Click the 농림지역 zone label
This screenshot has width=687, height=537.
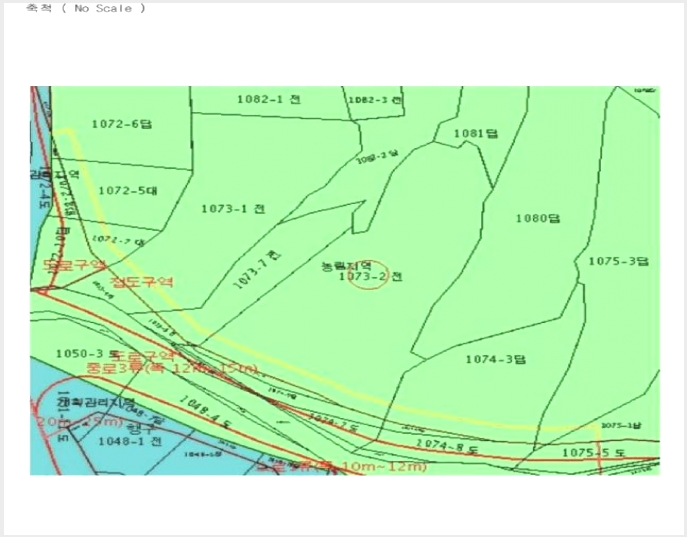click(347, 265)
